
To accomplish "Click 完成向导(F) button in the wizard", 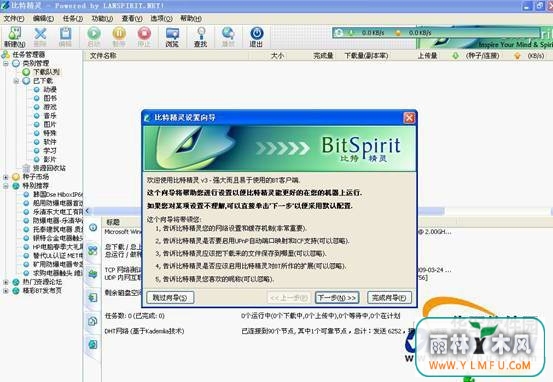I will (389, 297).
